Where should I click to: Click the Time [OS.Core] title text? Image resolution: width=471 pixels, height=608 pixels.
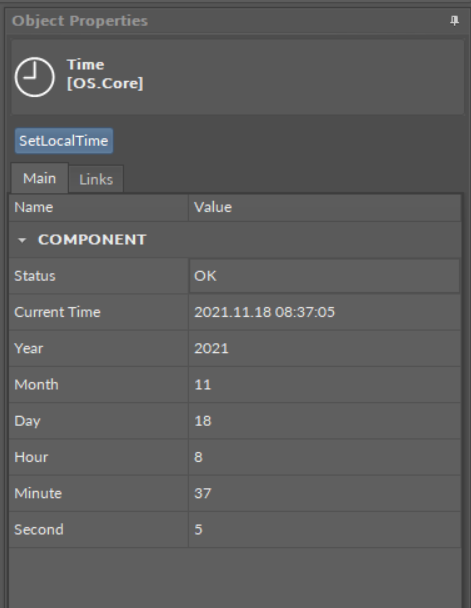tap(105, 74)
